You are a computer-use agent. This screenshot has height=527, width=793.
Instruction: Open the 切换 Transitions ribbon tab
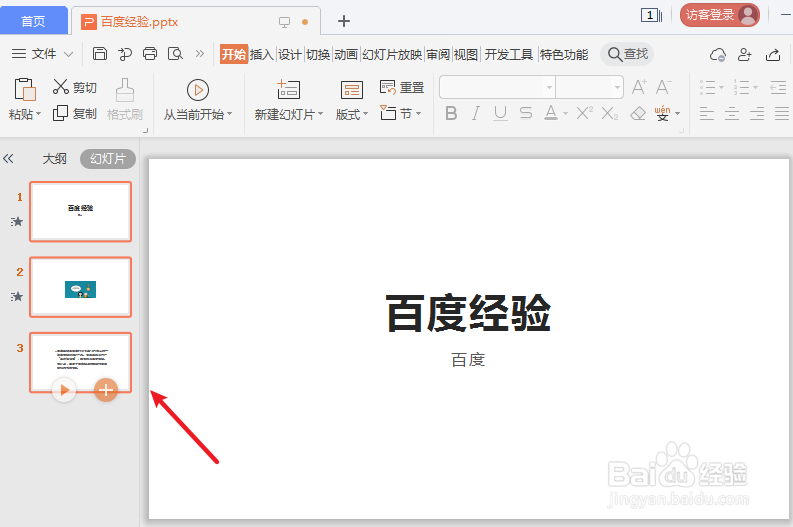point(318,54)
